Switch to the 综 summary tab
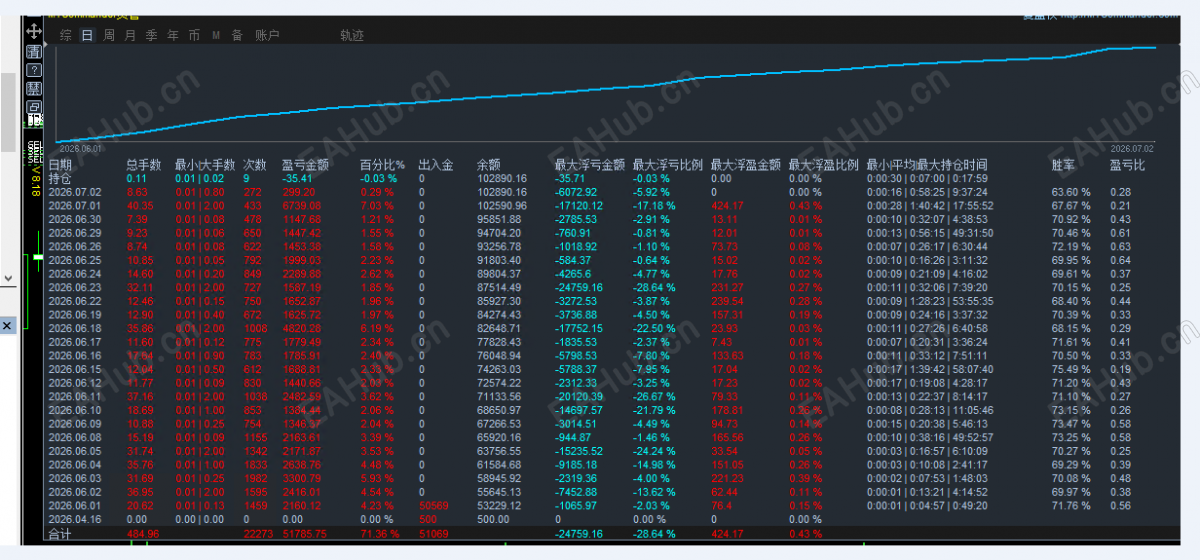Screen dimensions: 1200x560 (x=65, y=35)
